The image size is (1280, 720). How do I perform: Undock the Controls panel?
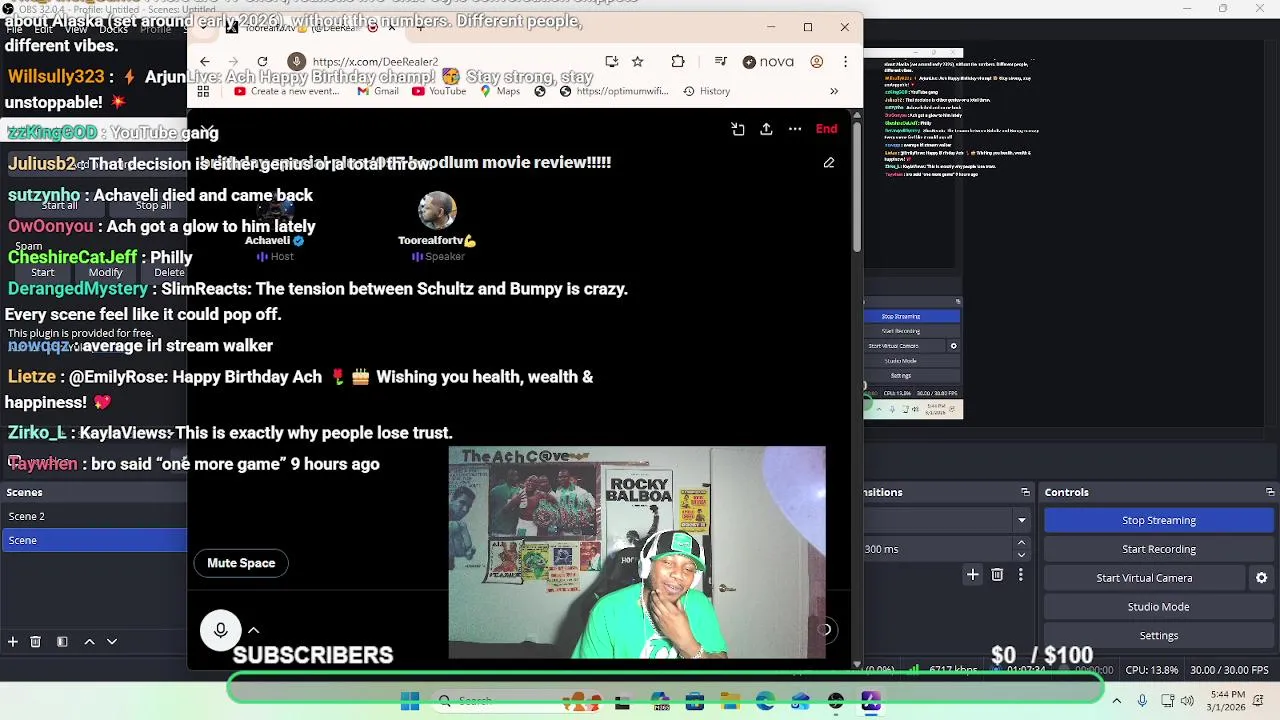[1270, 492]
